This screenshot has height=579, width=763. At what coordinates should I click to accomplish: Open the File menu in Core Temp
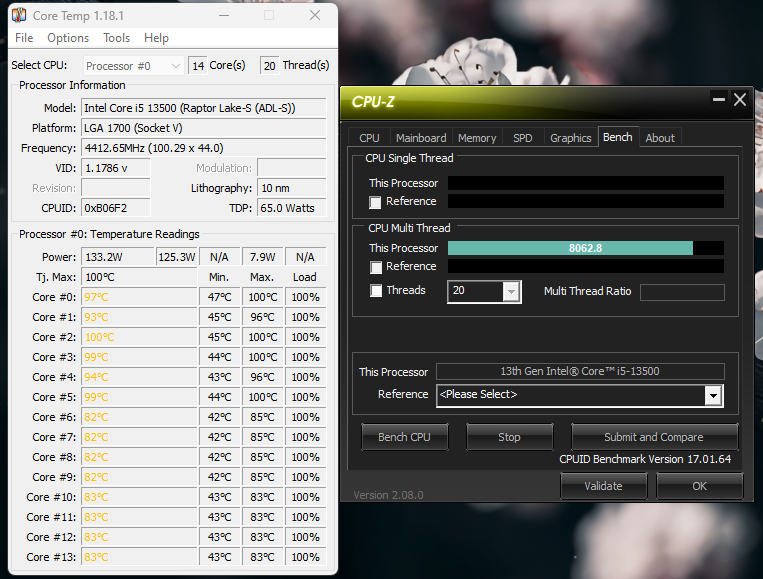coord(24,38)
